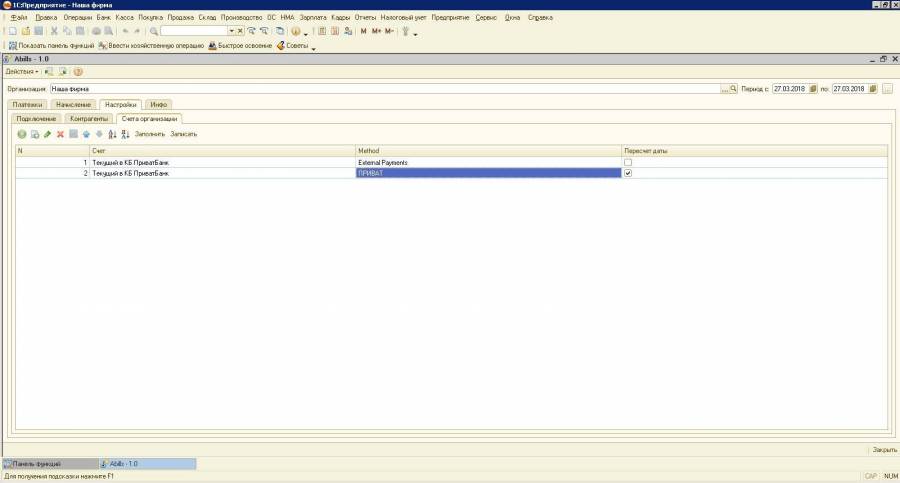Image resolution: width=900 pixels, height=483 pixels.
Task: Click in the Организация input field
Action: tap(385, 89)
